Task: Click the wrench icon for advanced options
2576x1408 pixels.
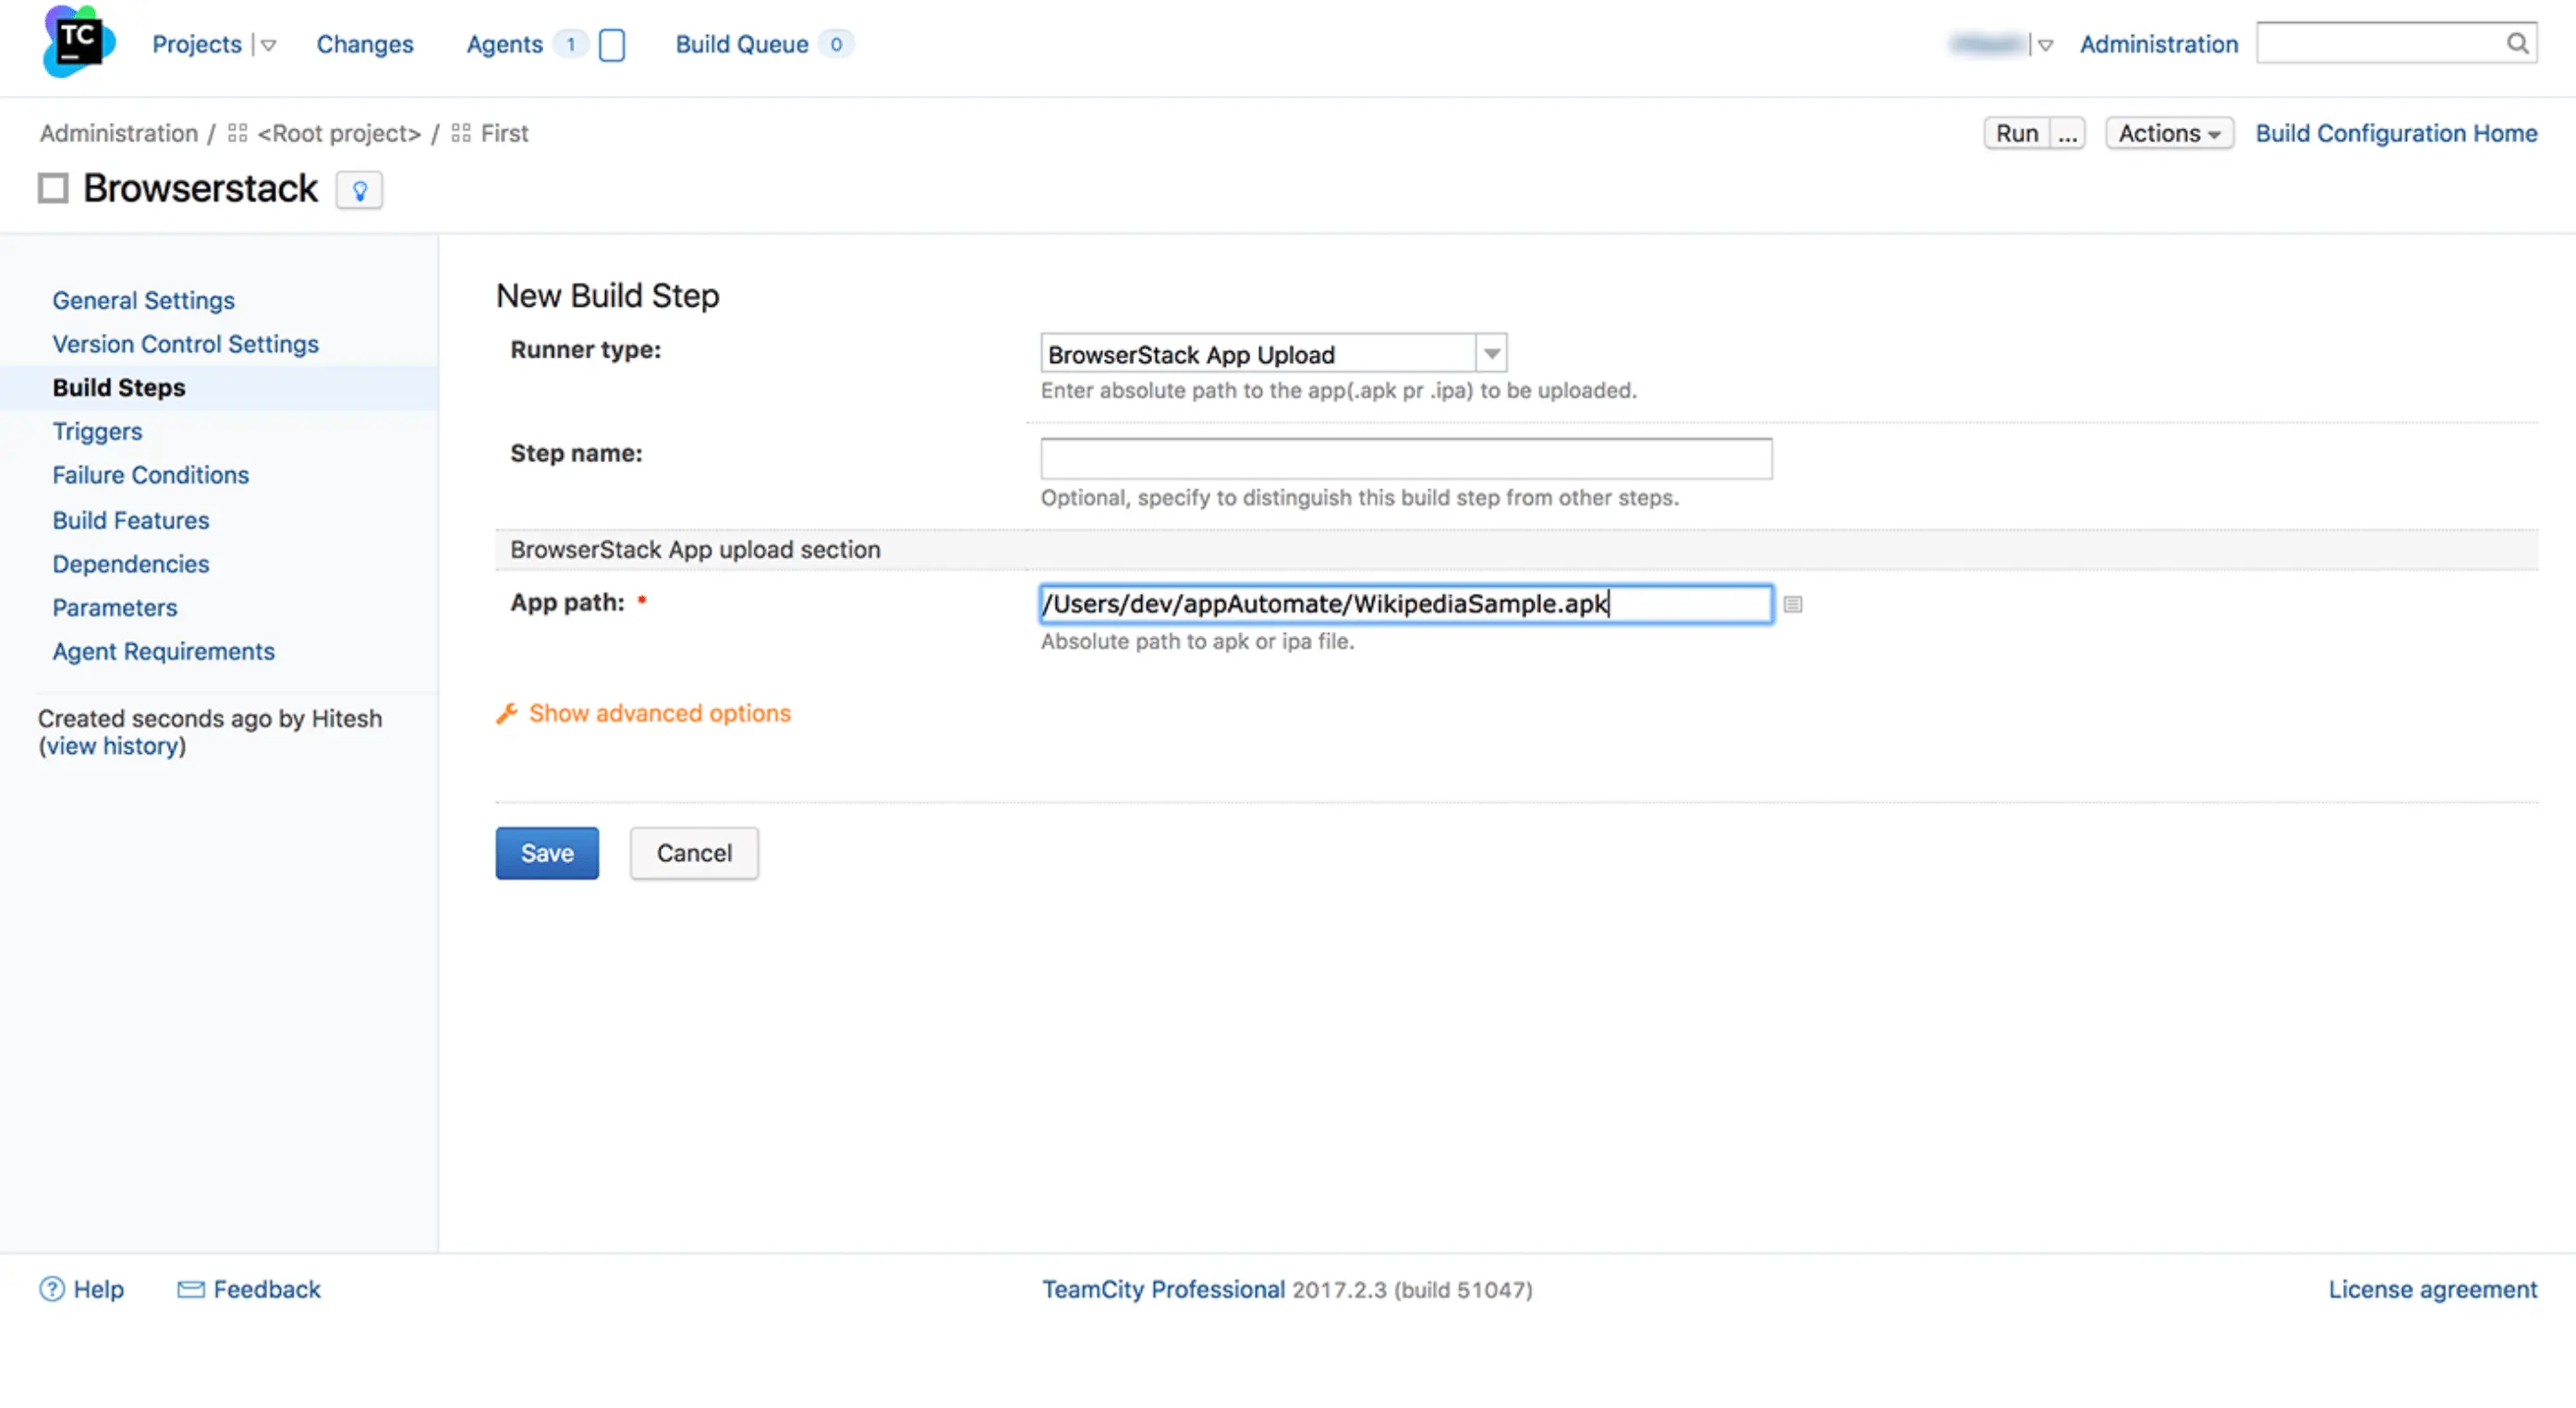Action: click(507, 713)
